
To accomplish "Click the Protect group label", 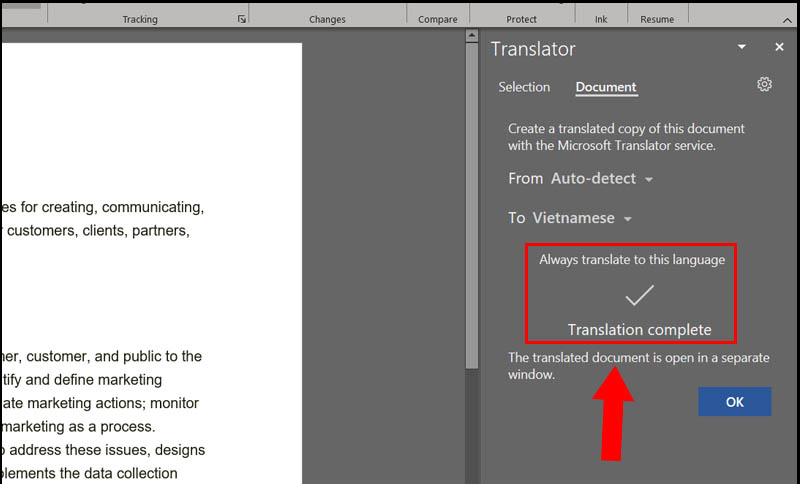I will pyautogui.click(x=521, y=19).
